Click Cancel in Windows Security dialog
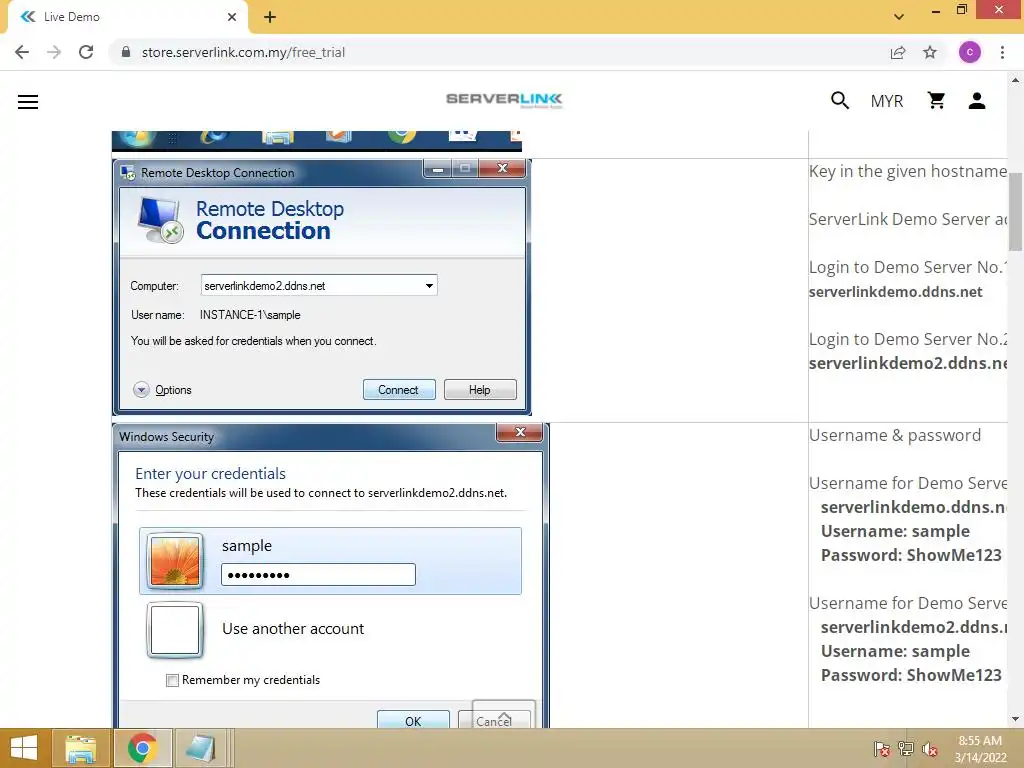 (x=494, y=720)
